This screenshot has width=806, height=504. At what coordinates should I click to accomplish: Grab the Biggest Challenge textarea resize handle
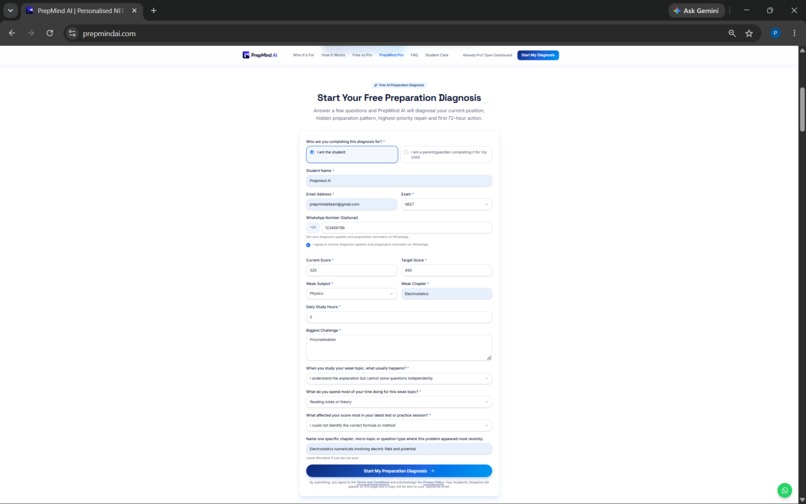(489, 357)
